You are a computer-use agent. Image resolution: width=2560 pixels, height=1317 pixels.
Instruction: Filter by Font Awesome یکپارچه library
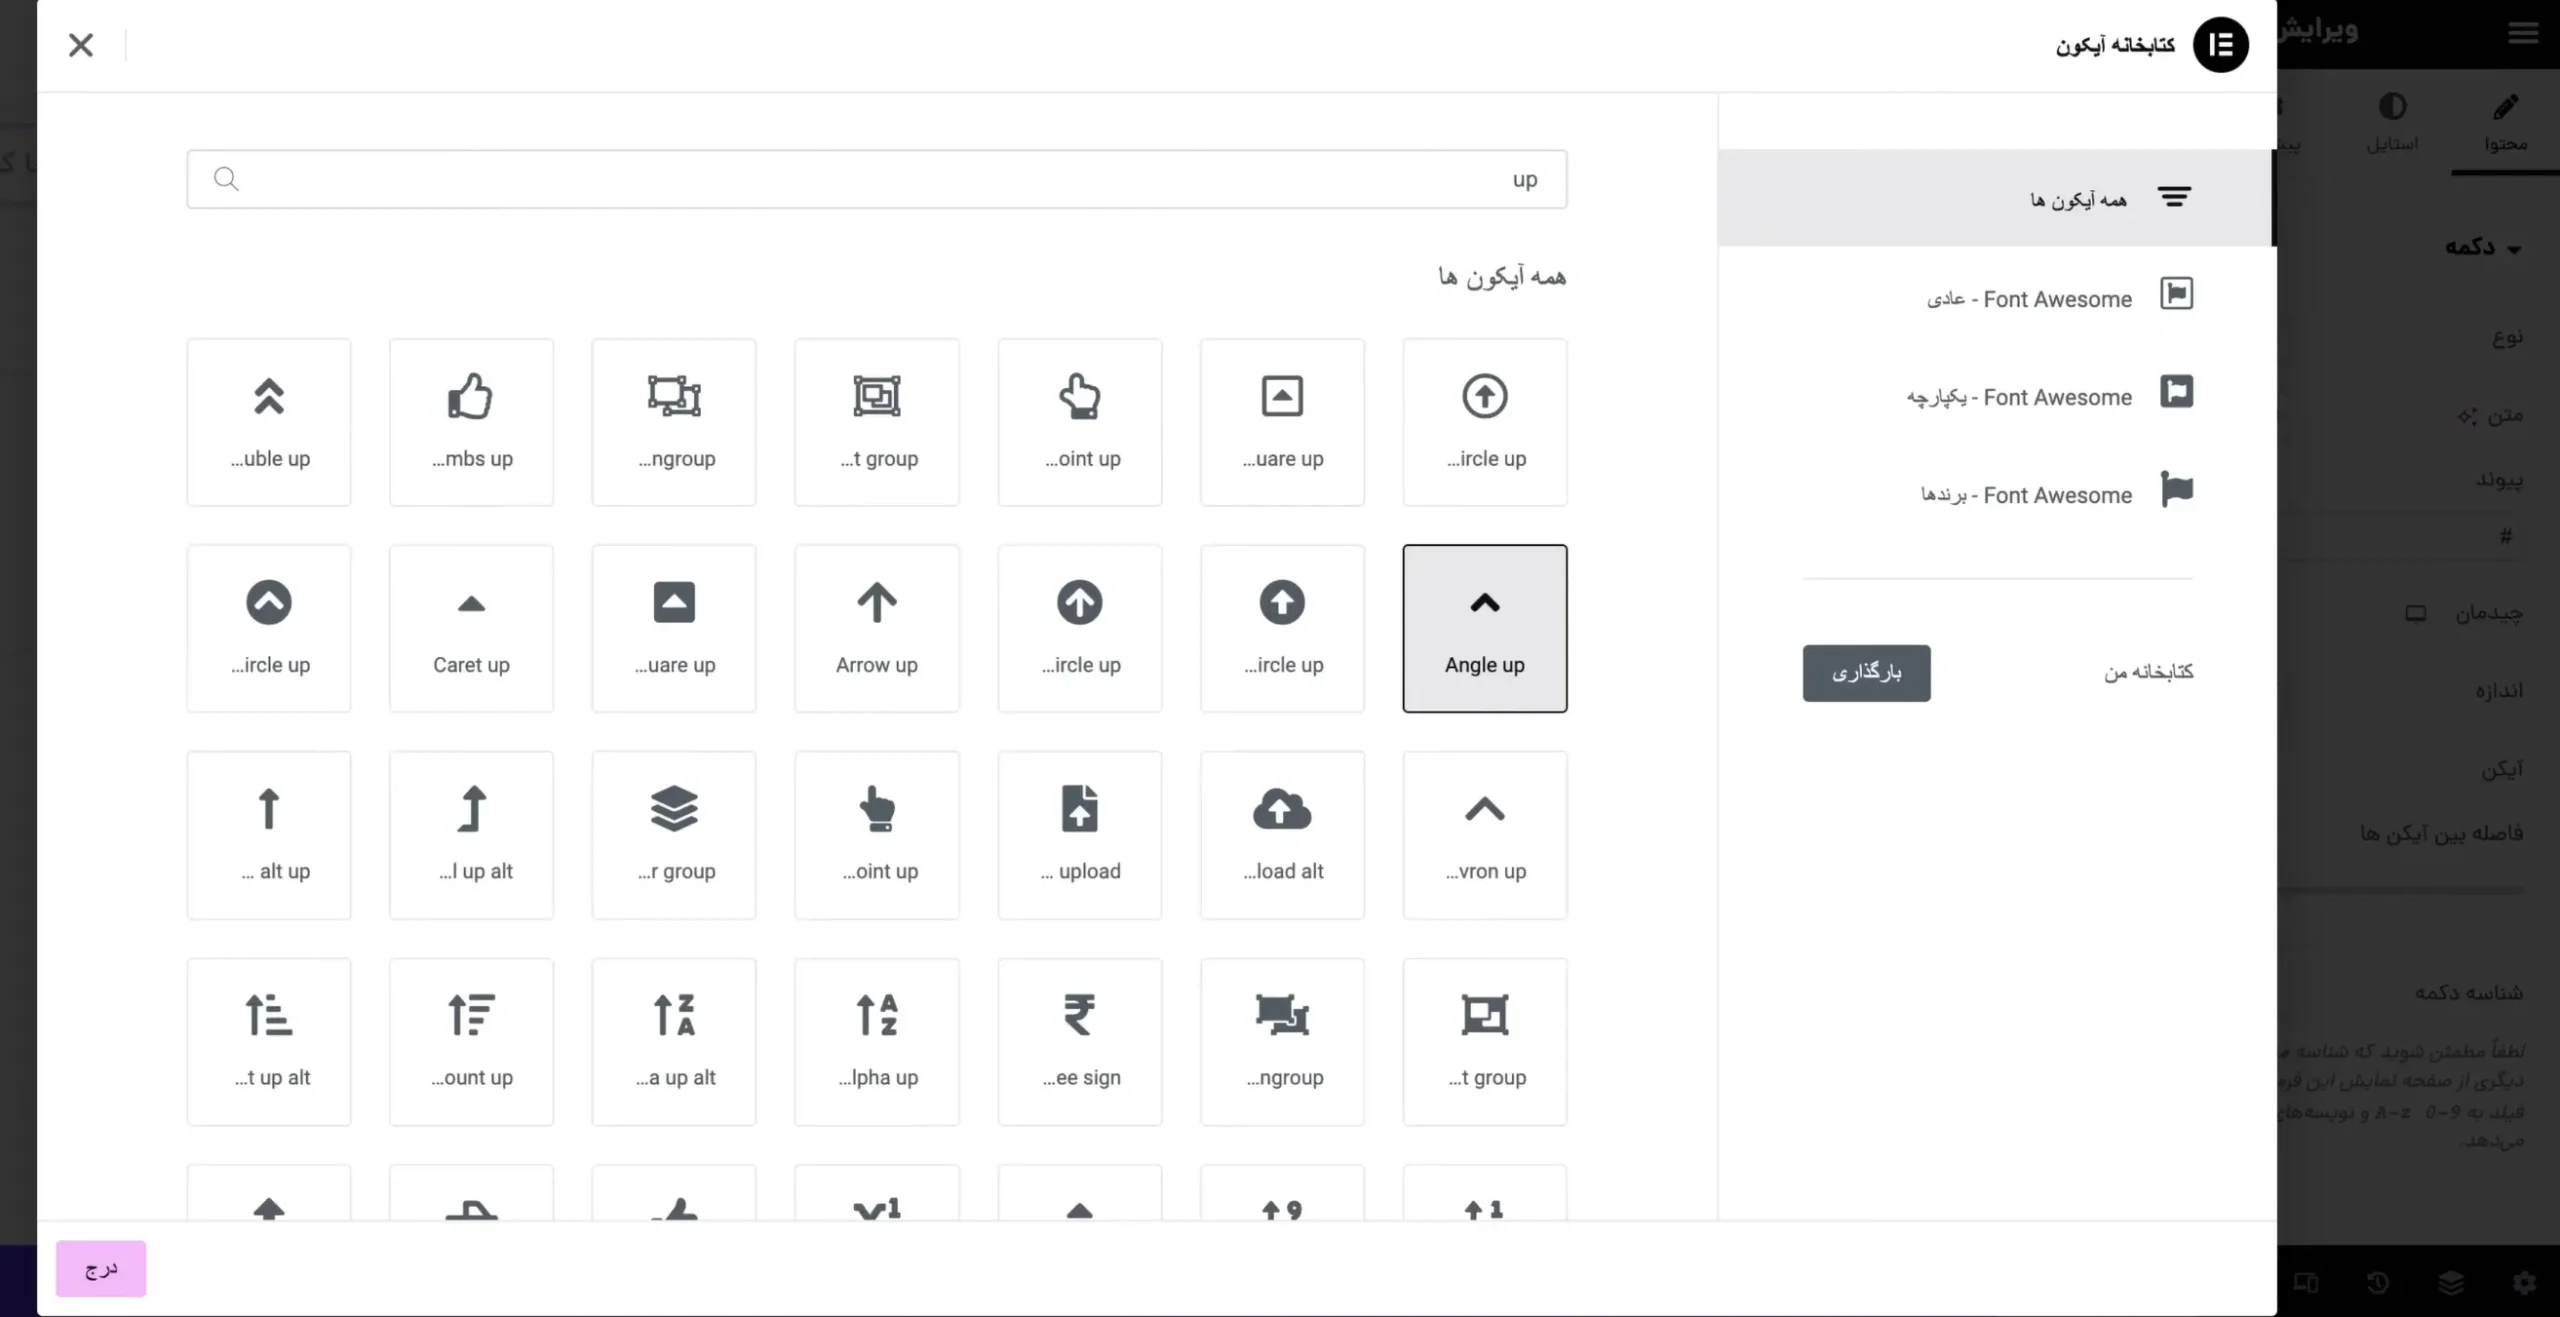tap(2020, 396)
